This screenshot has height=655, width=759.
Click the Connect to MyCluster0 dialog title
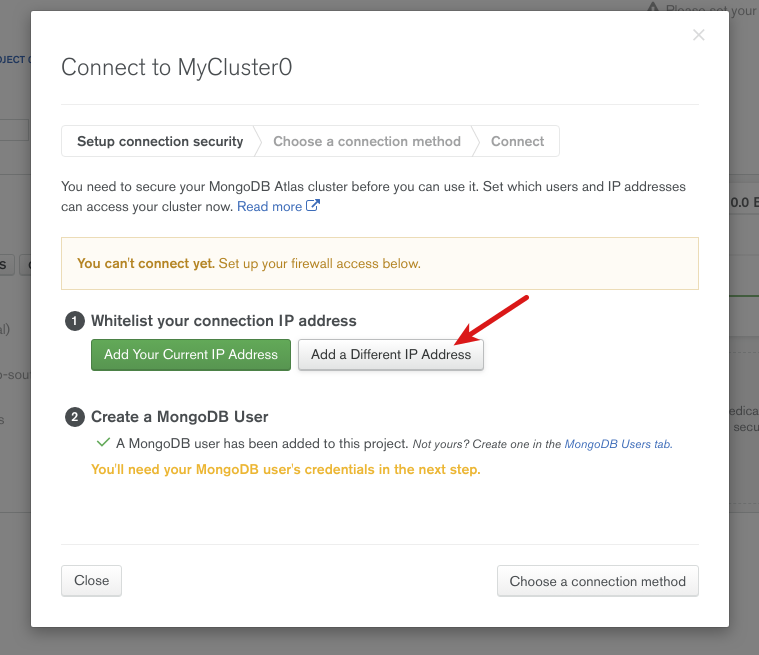point(177,68)
